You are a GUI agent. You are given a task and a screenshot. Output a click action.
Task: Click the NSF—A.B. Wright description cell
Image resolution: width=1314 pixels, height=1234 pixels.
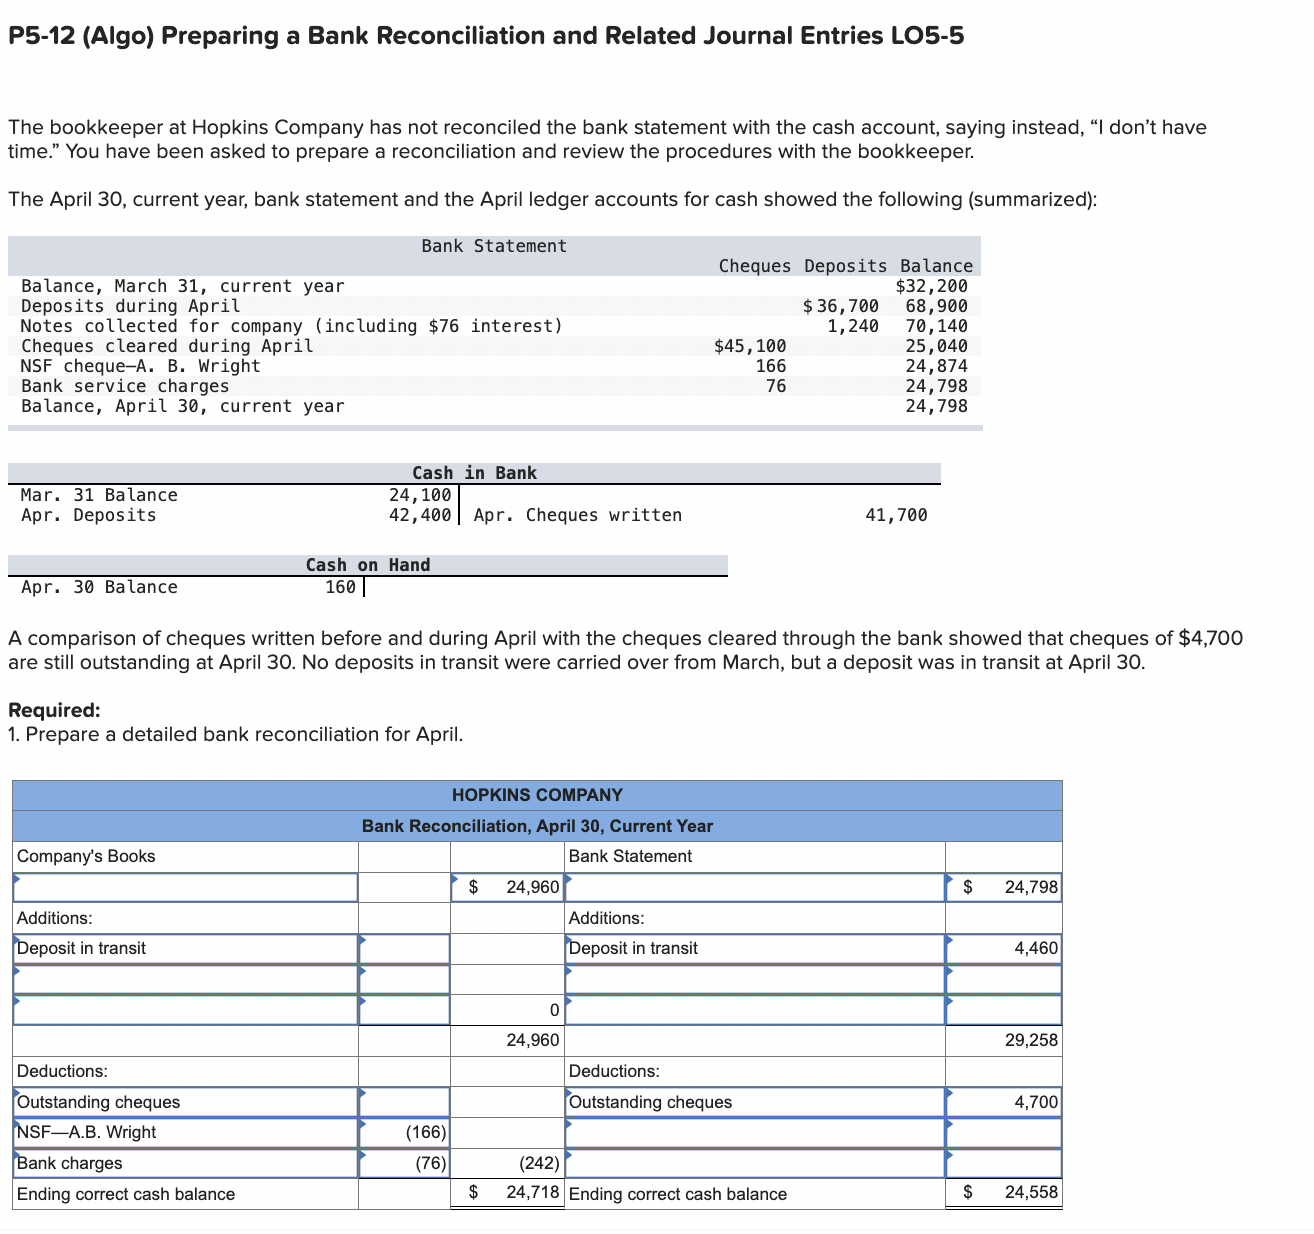[x=185, y=1132]
